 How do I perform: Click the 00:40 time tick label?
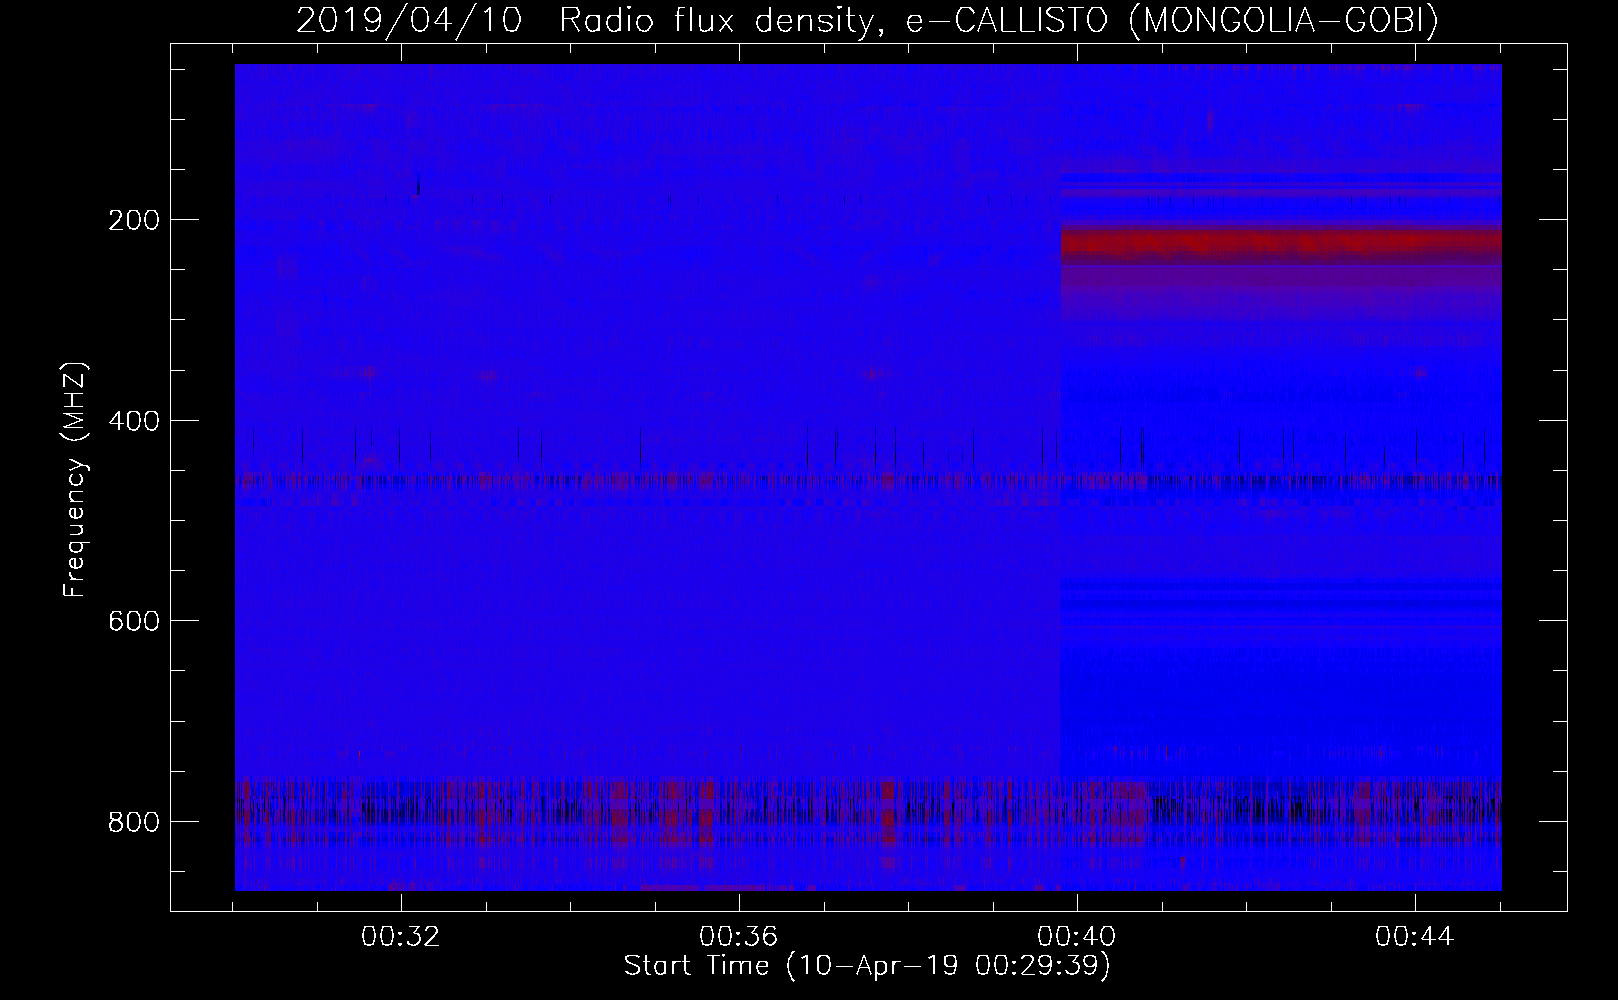[1077, 937]
